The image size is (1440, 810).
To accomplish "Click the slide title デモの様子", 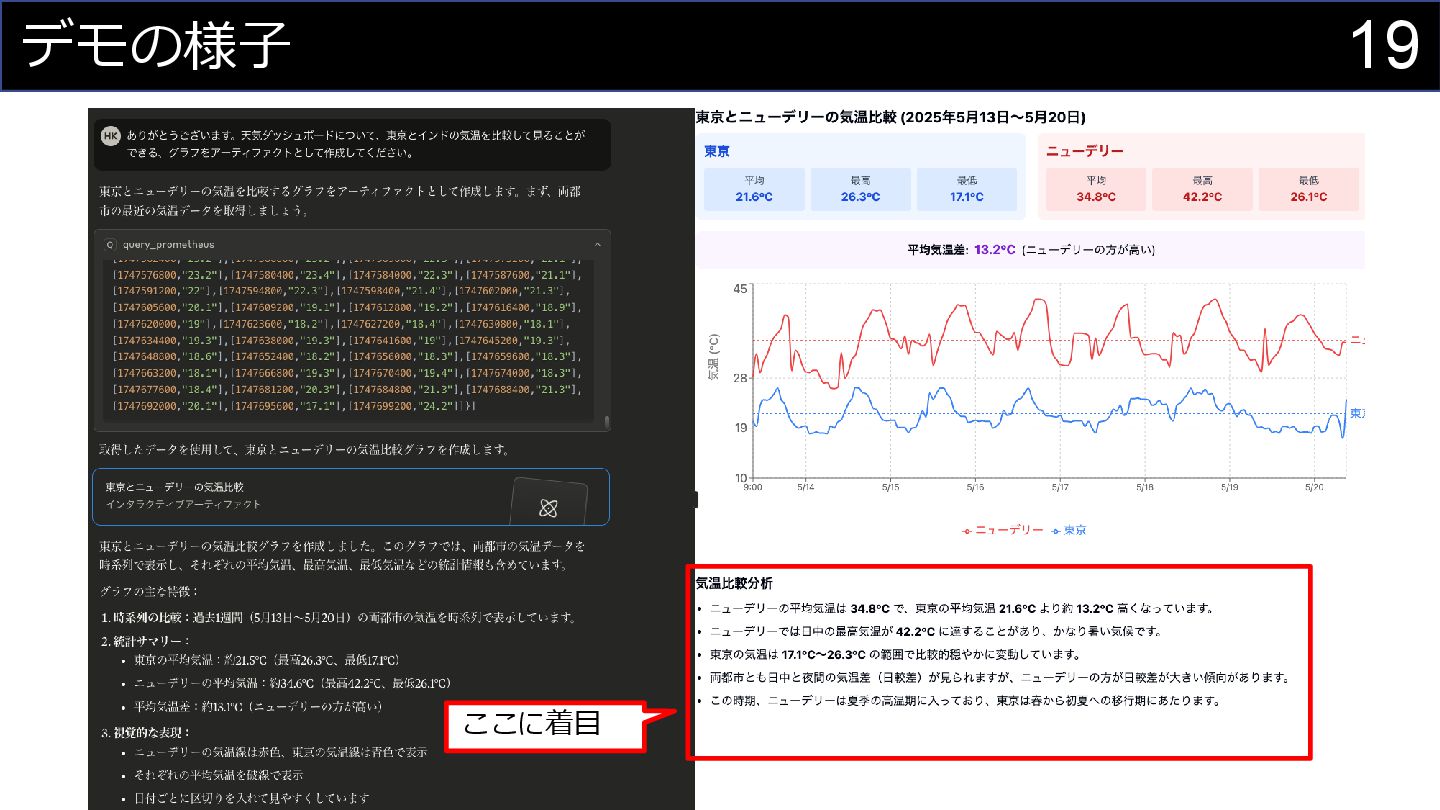I will point(156,46).
